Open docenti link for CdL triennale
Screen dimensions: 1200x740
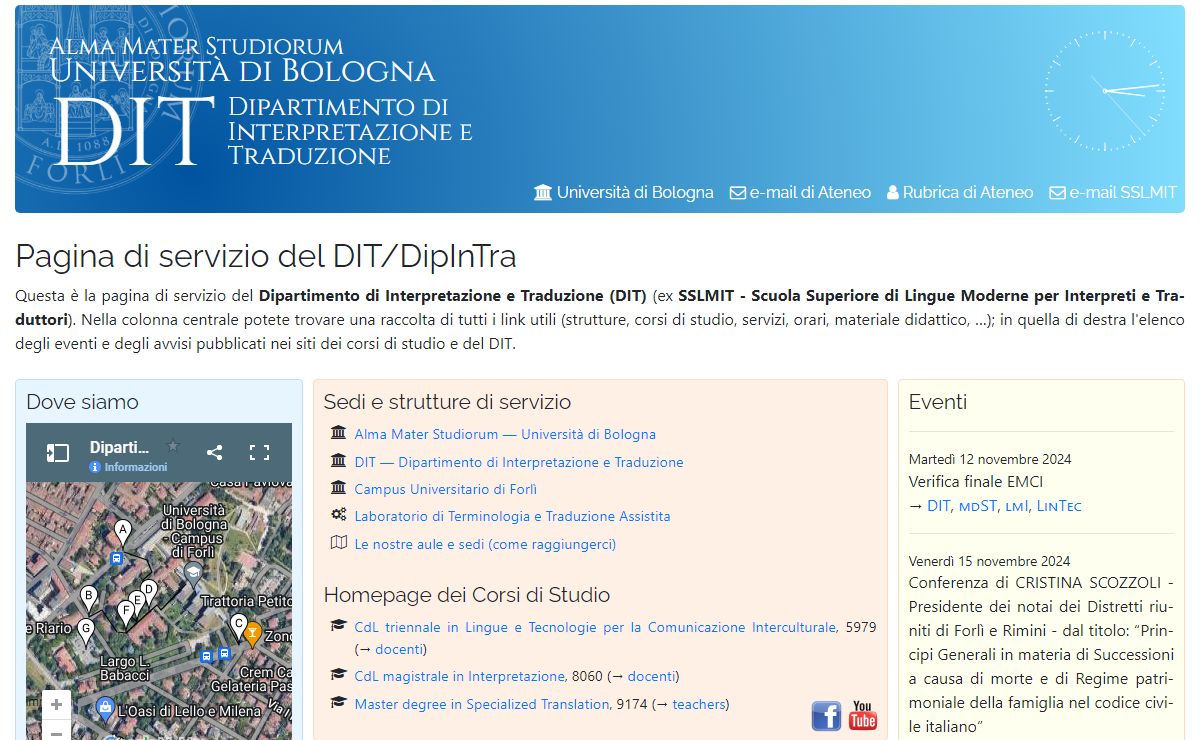pos(399,649)
